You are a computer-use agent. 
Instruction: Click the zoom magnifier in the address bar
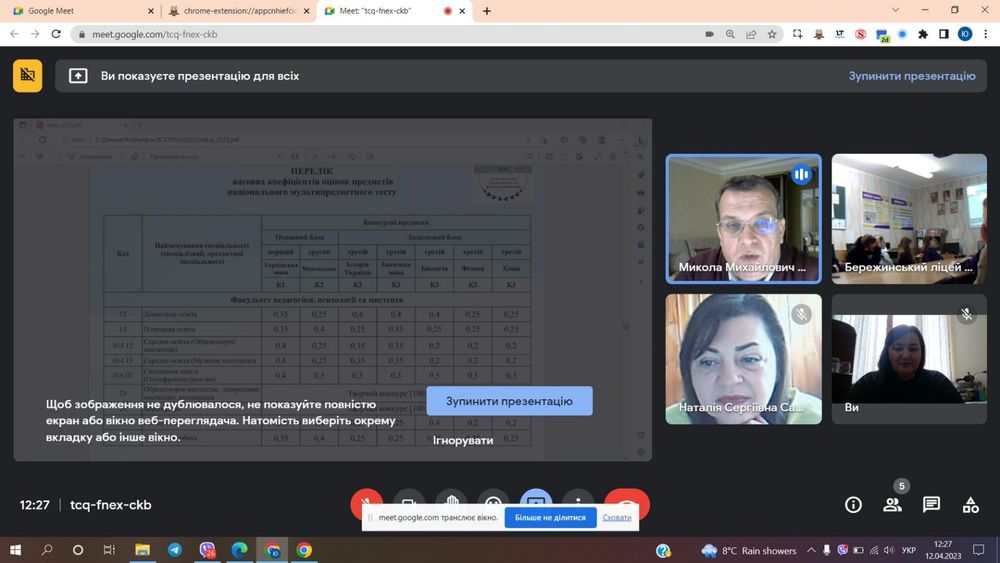[731, 34]
